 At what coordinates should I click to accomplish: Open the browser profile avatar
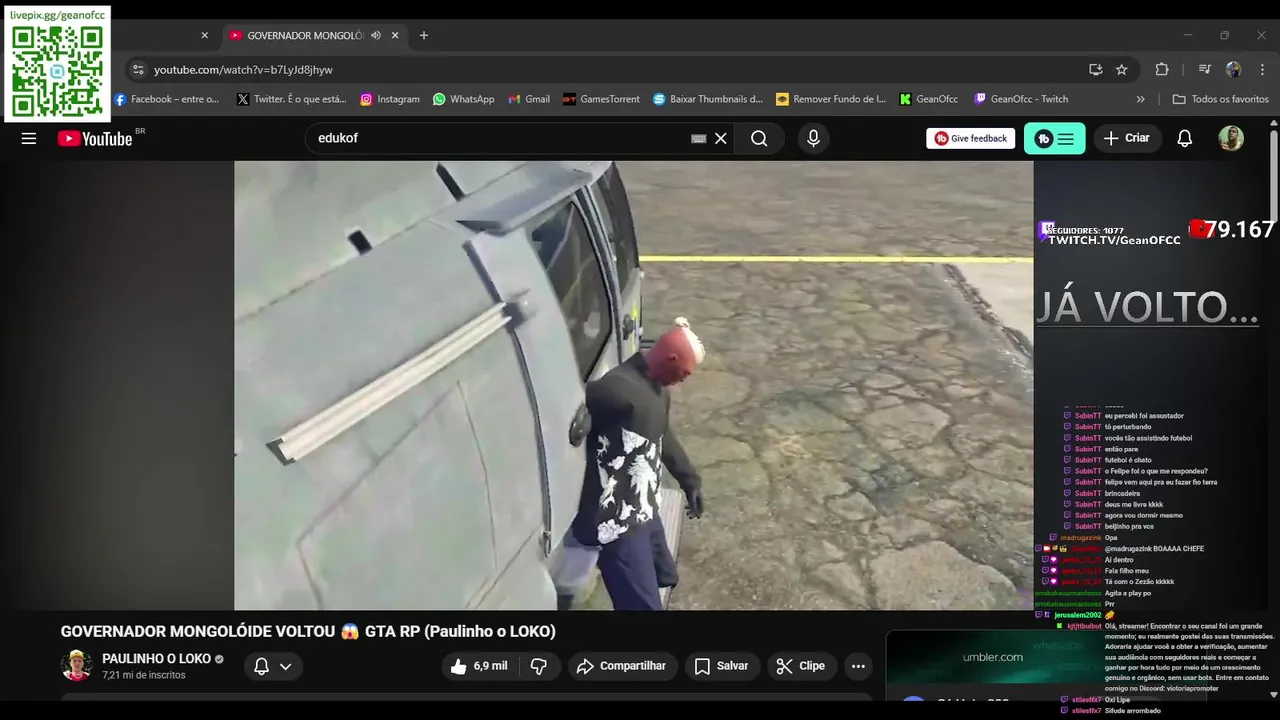1233,70
